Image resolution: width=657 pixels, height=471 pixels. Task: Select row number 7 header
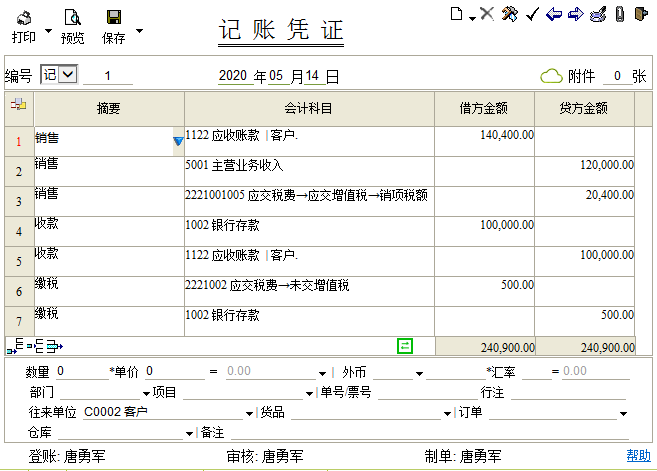19,321
